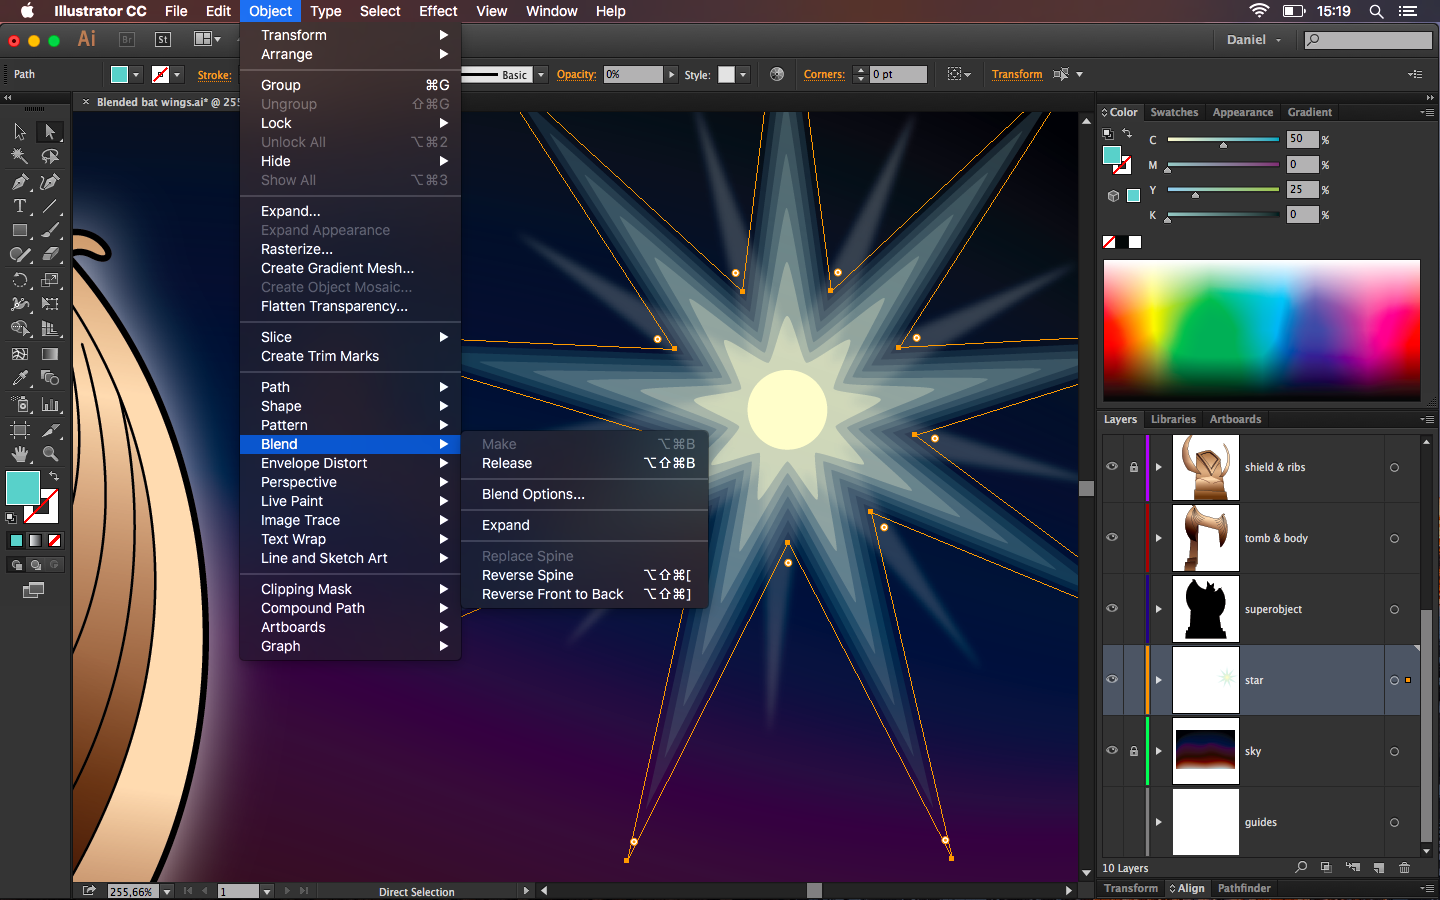Select the Eyedropper tool
Image resolution: width=1440 pixels, height=900 pixels.
[20, 378]
